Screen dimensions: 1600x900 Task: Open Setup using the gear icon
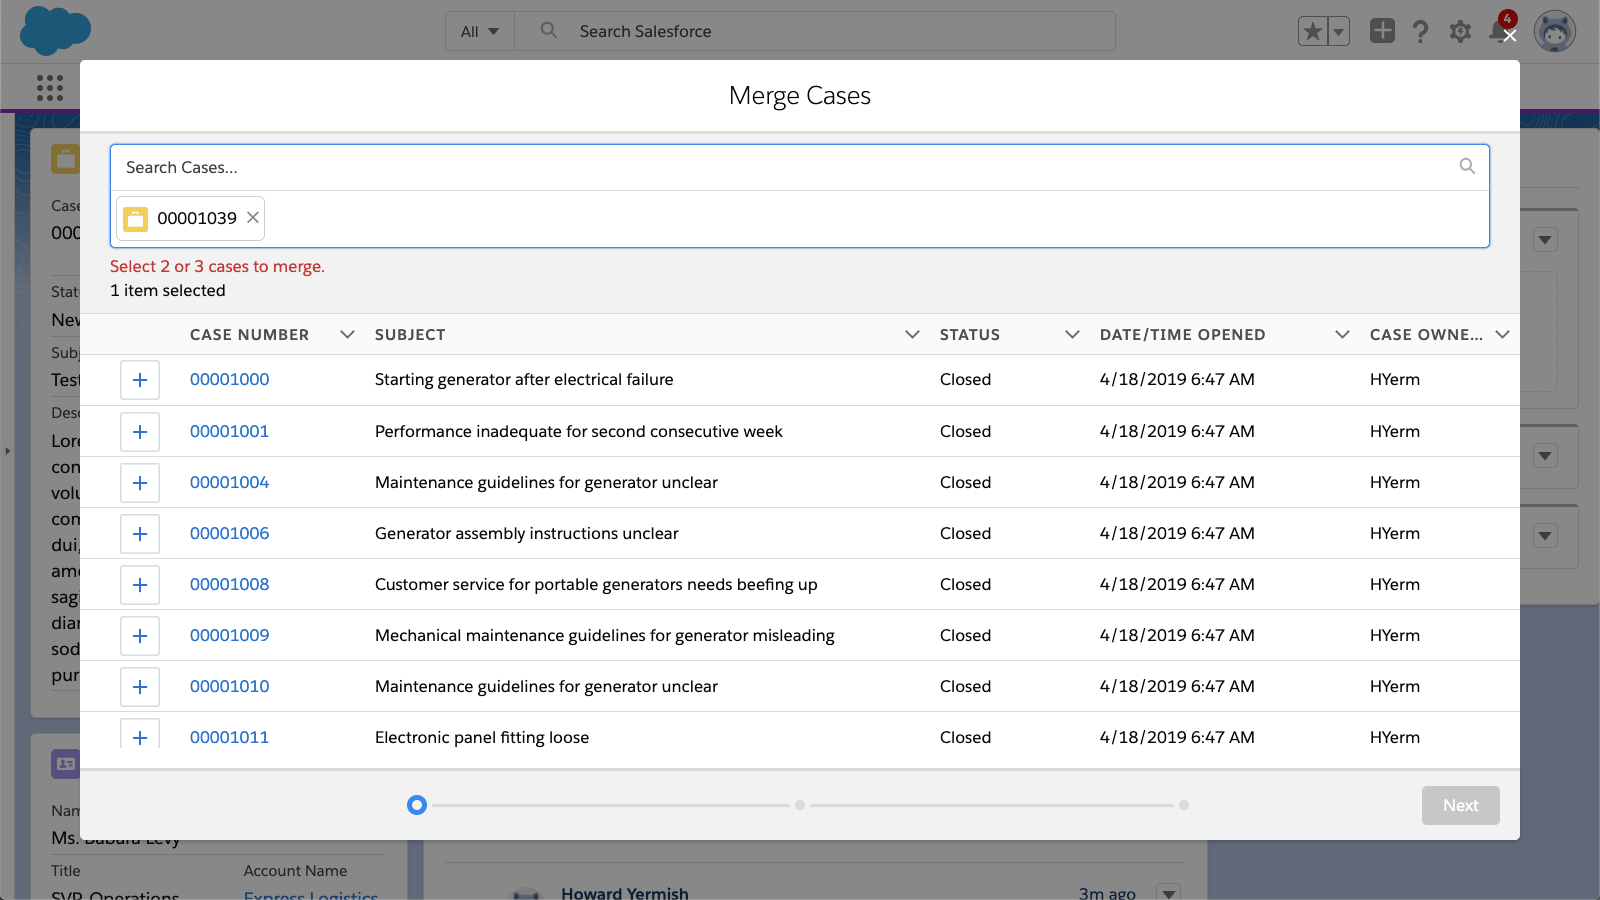point(1460,31)
